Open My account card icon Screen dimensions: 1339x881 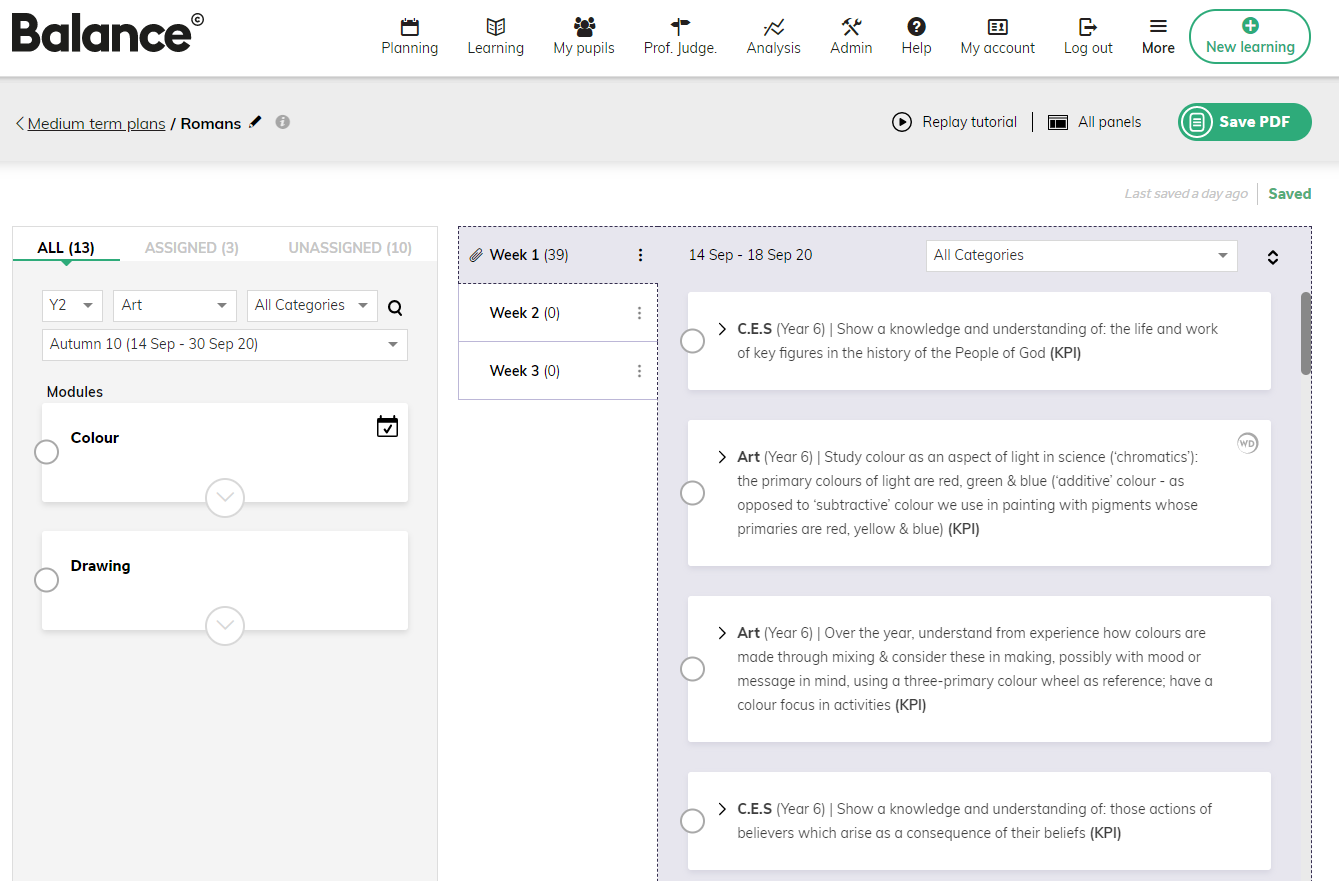pos(997,27)
